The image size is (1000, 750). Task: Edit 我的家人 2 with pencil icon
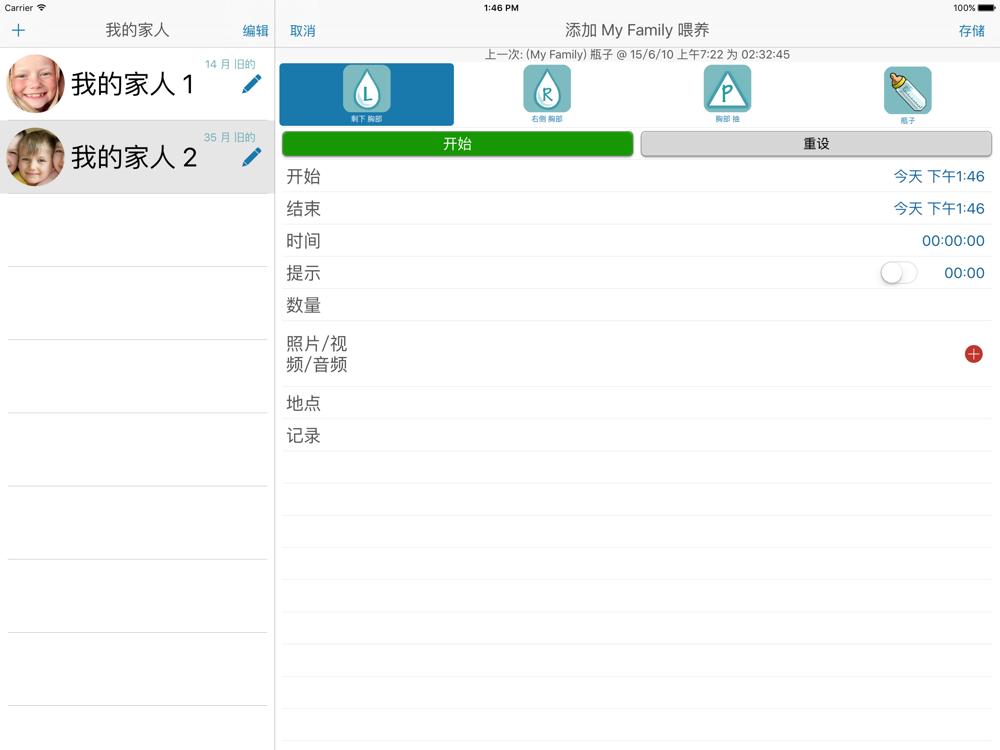coord(252,158)
